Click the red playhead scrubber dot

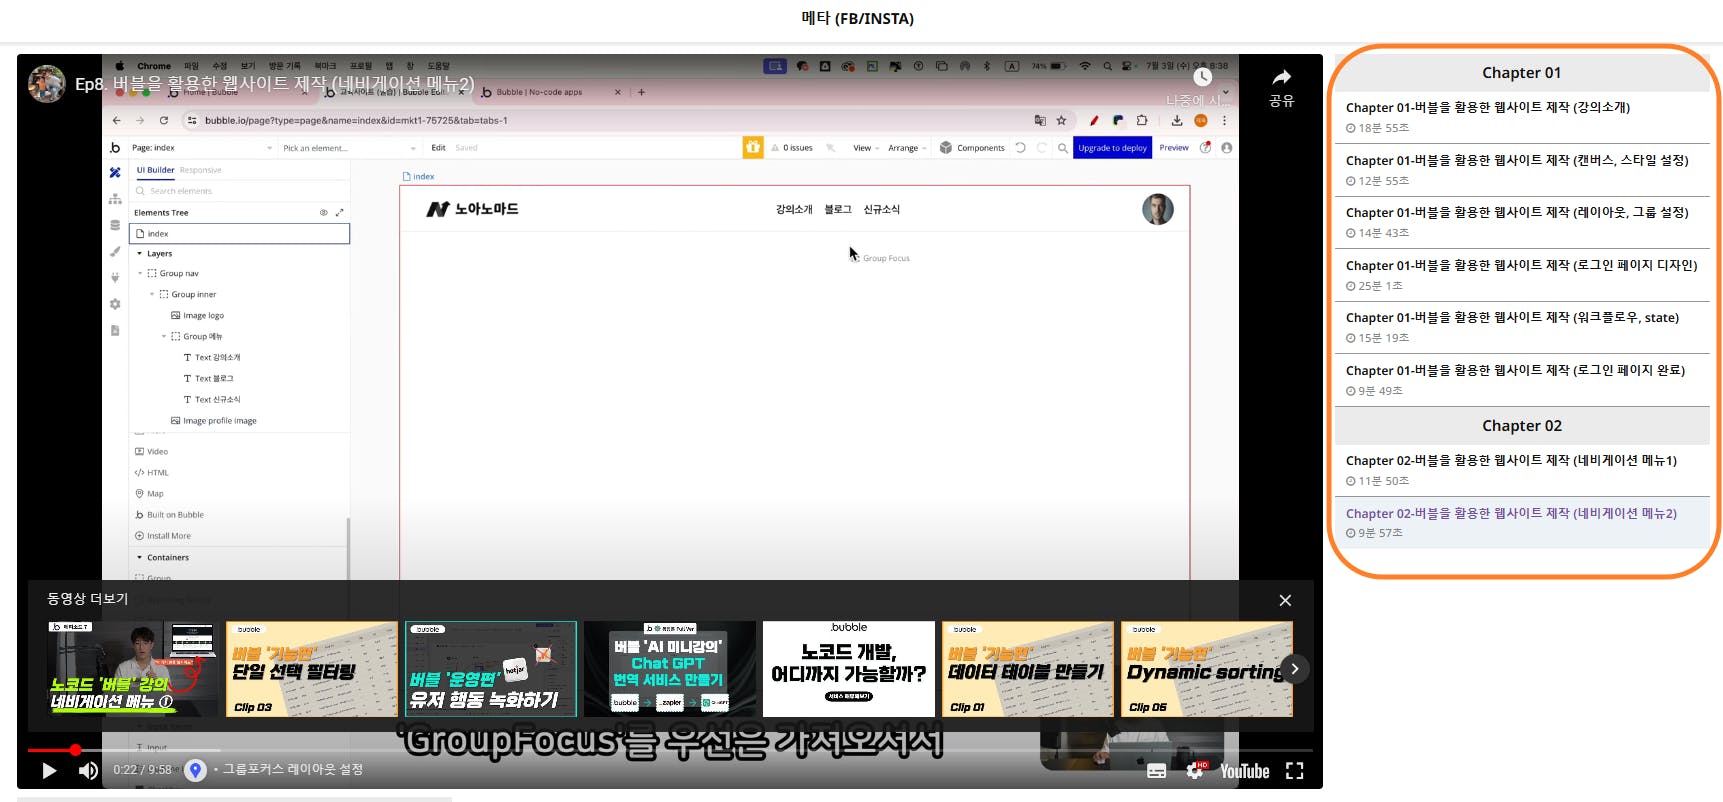[75, 750]
